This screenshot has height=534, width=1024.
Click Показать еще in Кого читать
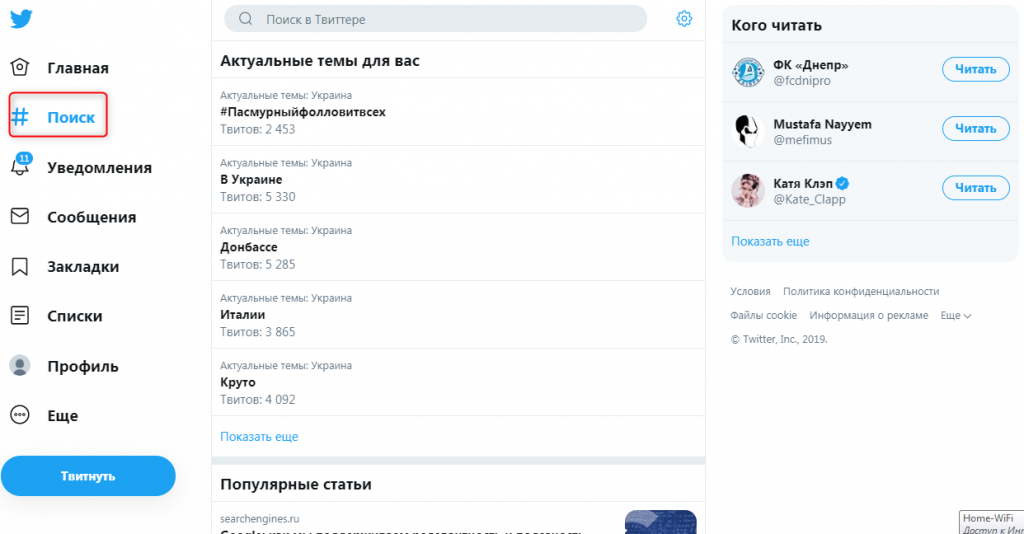coord(770,242)
